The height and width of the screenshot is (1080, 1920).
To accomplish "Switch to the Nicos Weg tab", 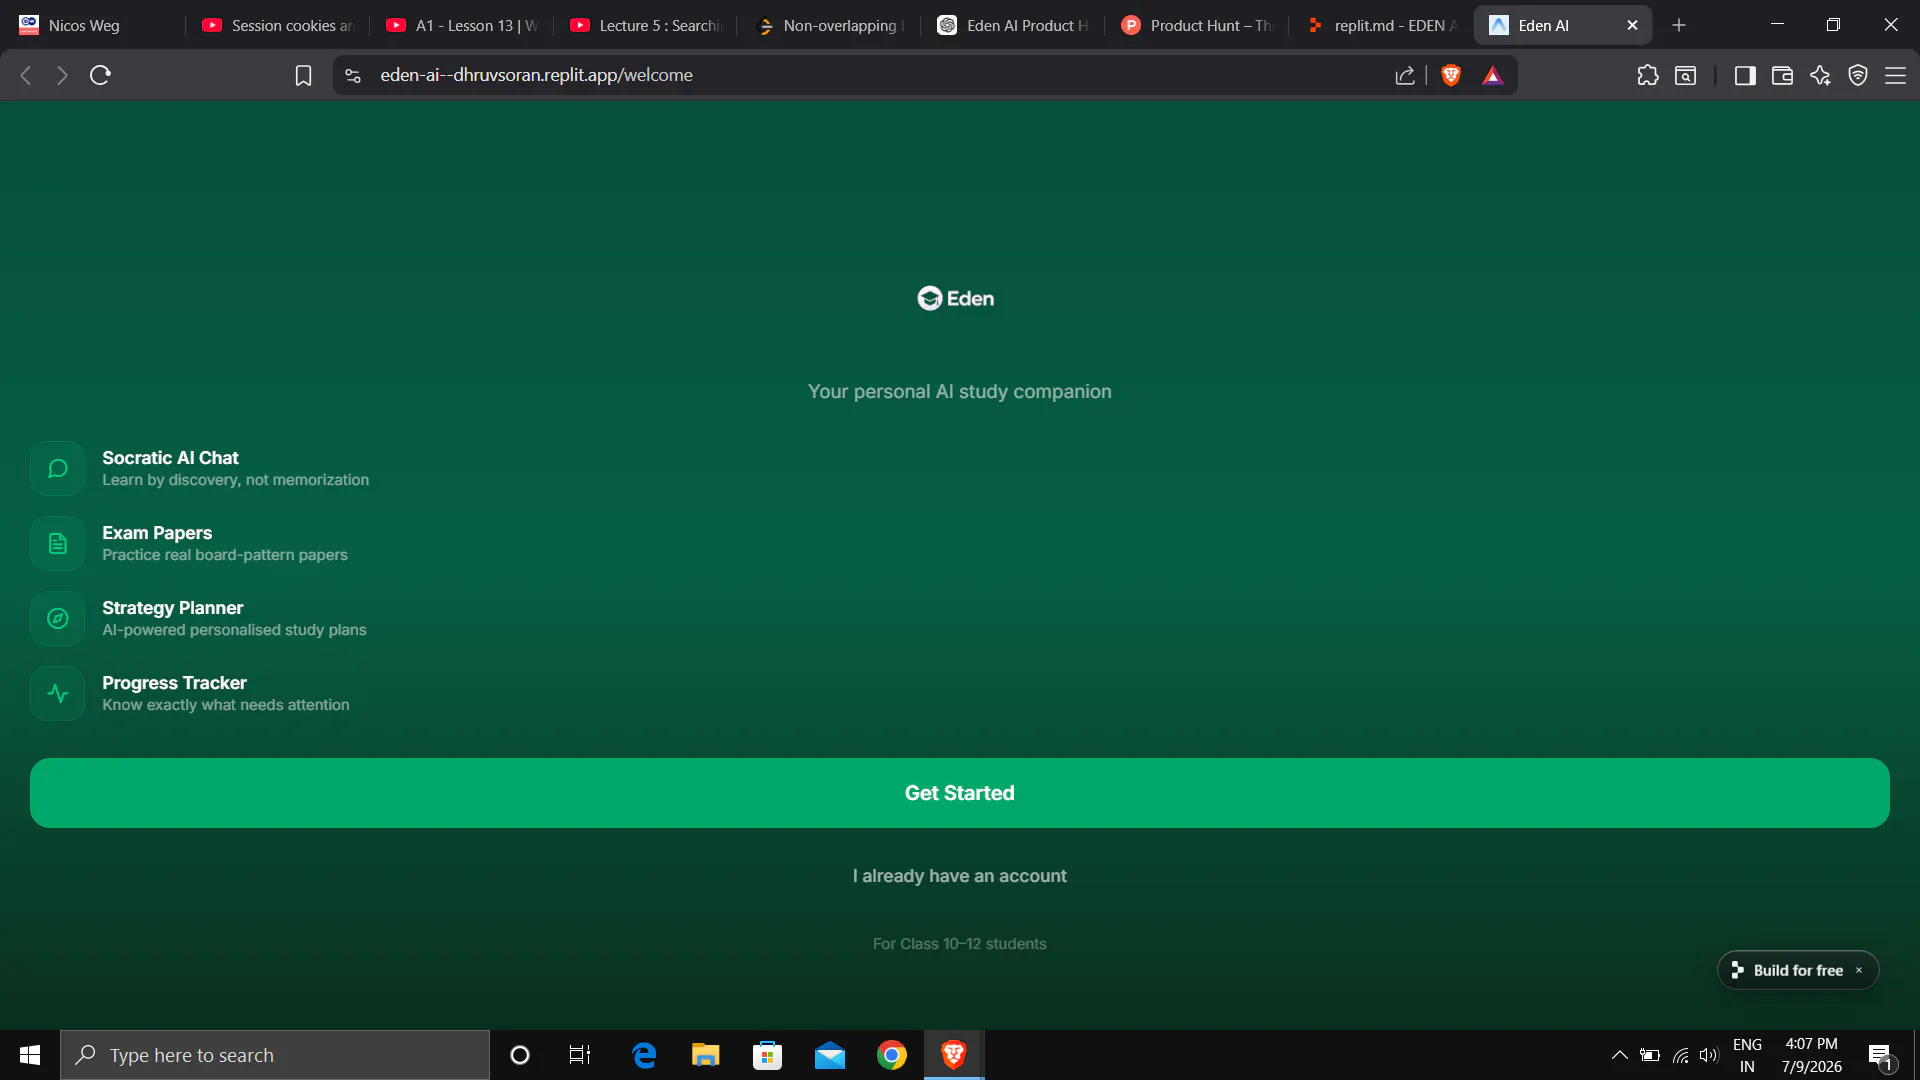I will (93, 25).
